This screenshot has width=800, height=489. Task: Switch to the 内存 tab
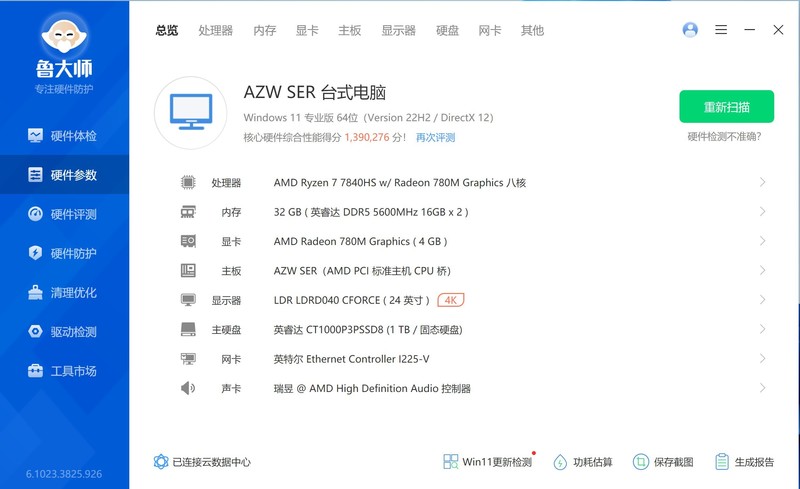pos(265,31)
